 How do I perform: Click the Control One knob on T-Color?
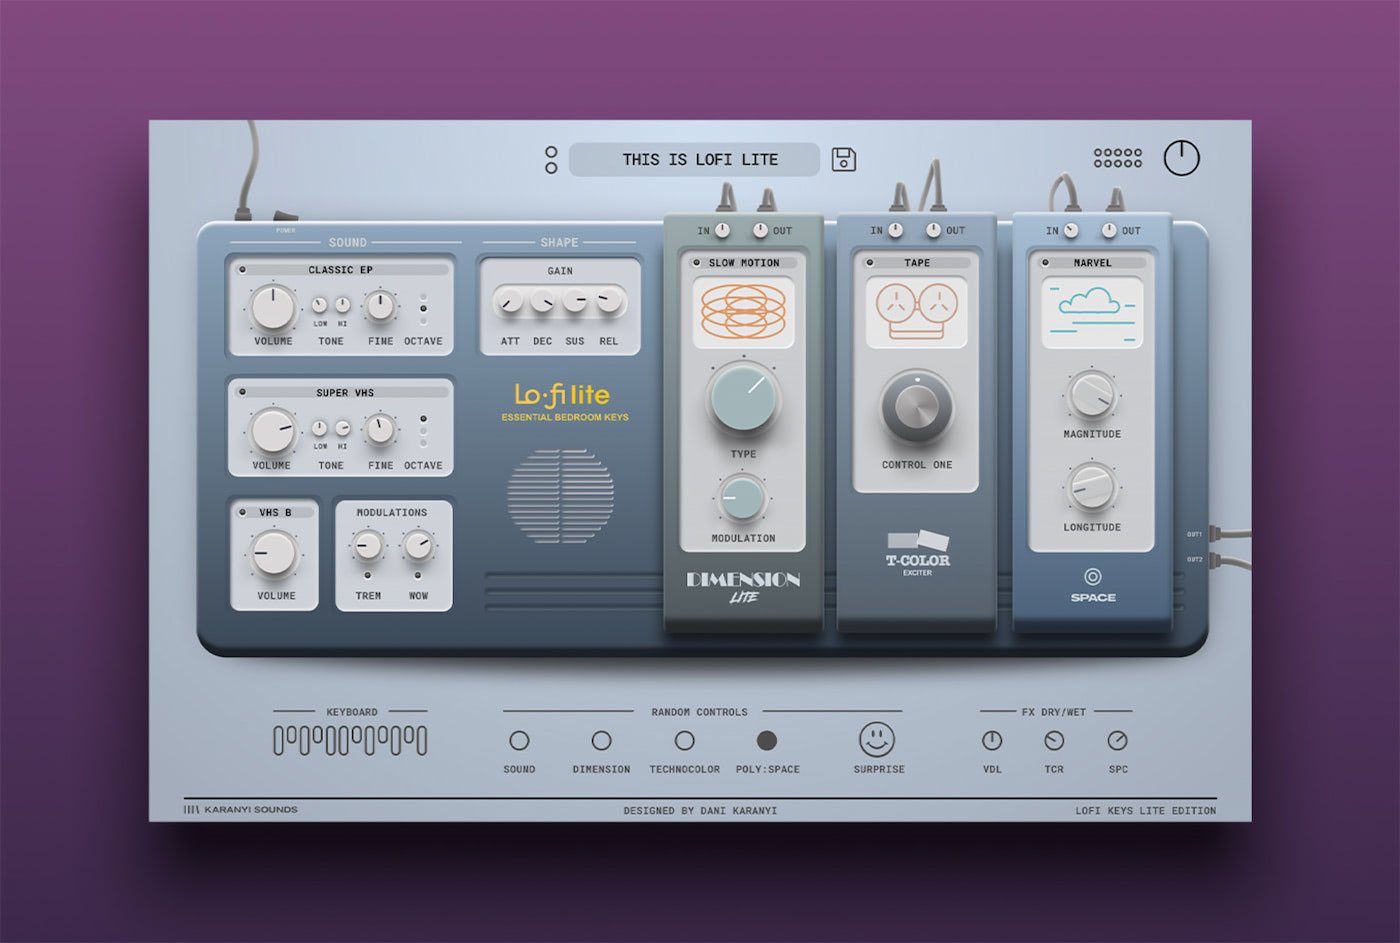click(x=917, y=407)
